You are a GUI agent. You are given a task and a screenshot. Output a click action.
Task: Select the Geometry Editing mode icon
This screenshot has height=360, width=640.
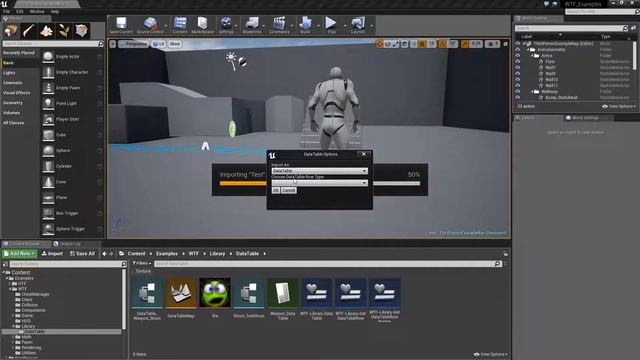[81, 31]
